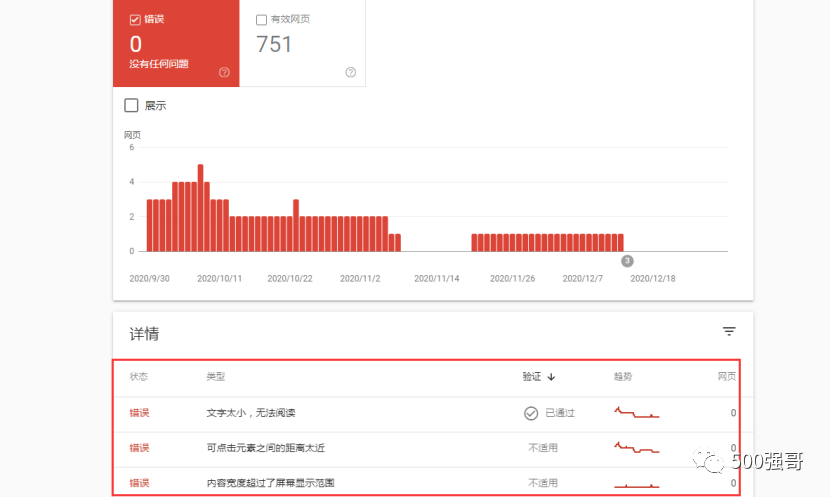Click the 2020/9/30 axis date label
The height and width of the screenshot is (497, 830).
click(149, 278)
